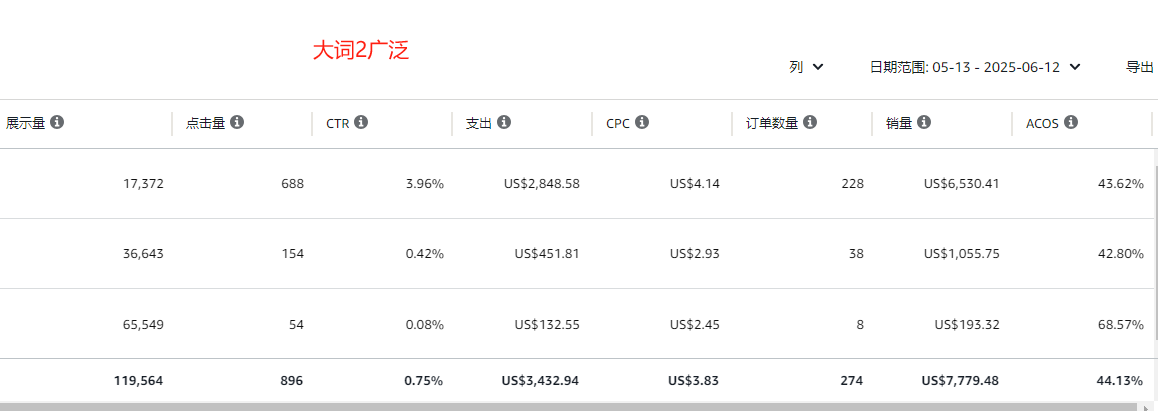Click info icon next to 支出

click(504, 122)
